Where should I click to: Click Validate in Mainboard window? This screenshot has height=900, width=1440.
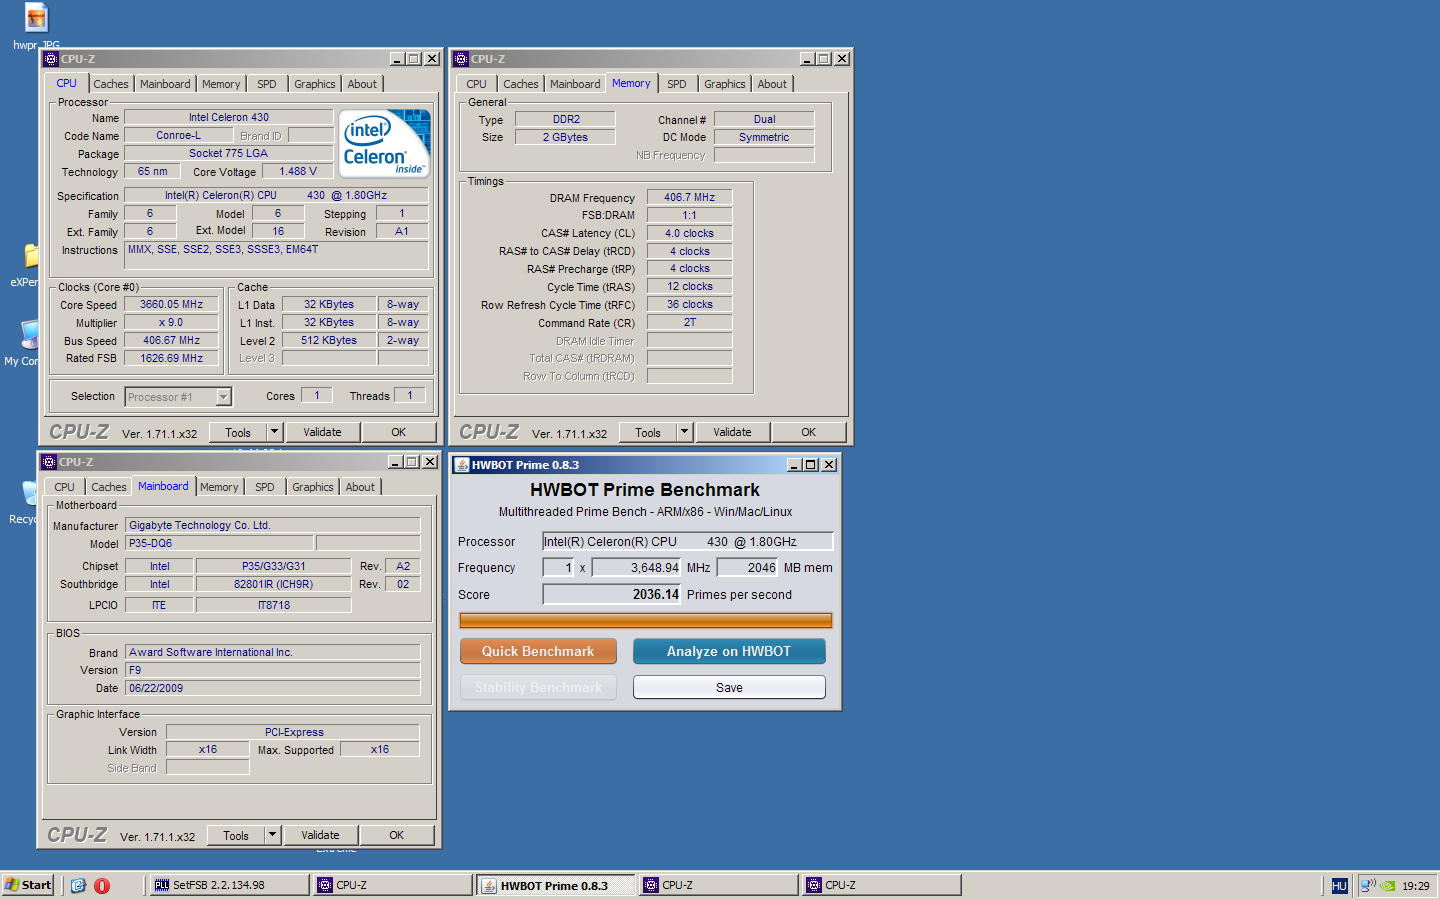(x=320, y=835)
